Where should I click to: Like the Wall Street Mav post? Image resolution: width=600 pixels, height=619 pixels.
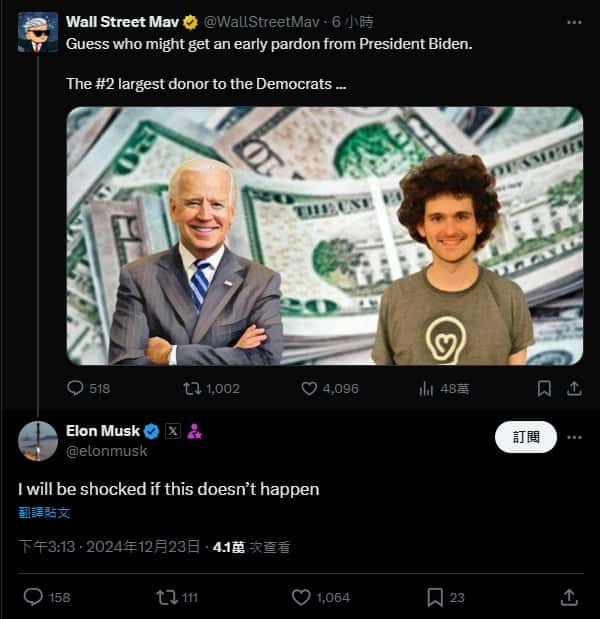pos(311,388)
